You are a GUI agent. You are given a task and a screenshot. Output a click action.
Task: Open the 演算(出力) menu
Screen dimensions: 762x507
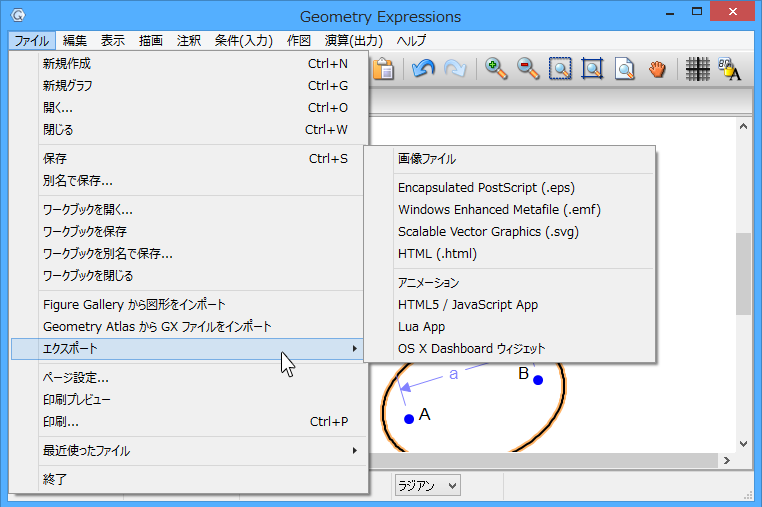(x=354, y=40)
